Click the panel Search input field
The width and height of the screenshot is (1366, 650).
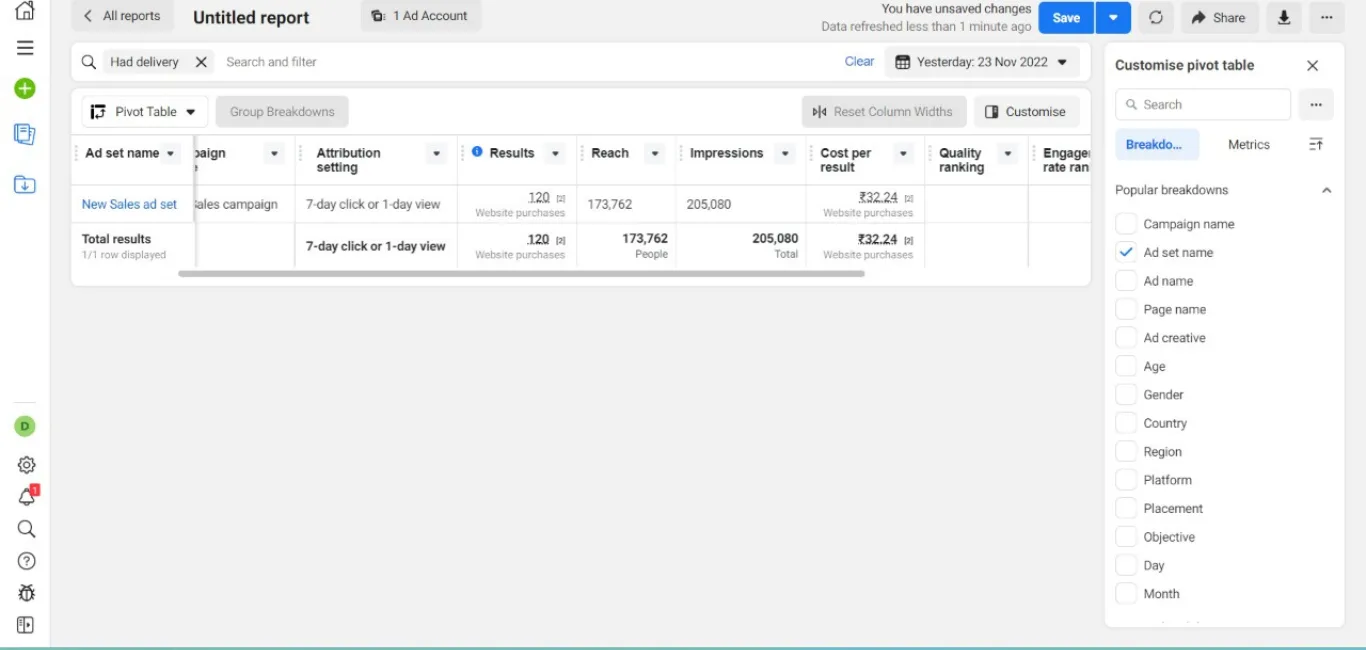pos(1203,104)
